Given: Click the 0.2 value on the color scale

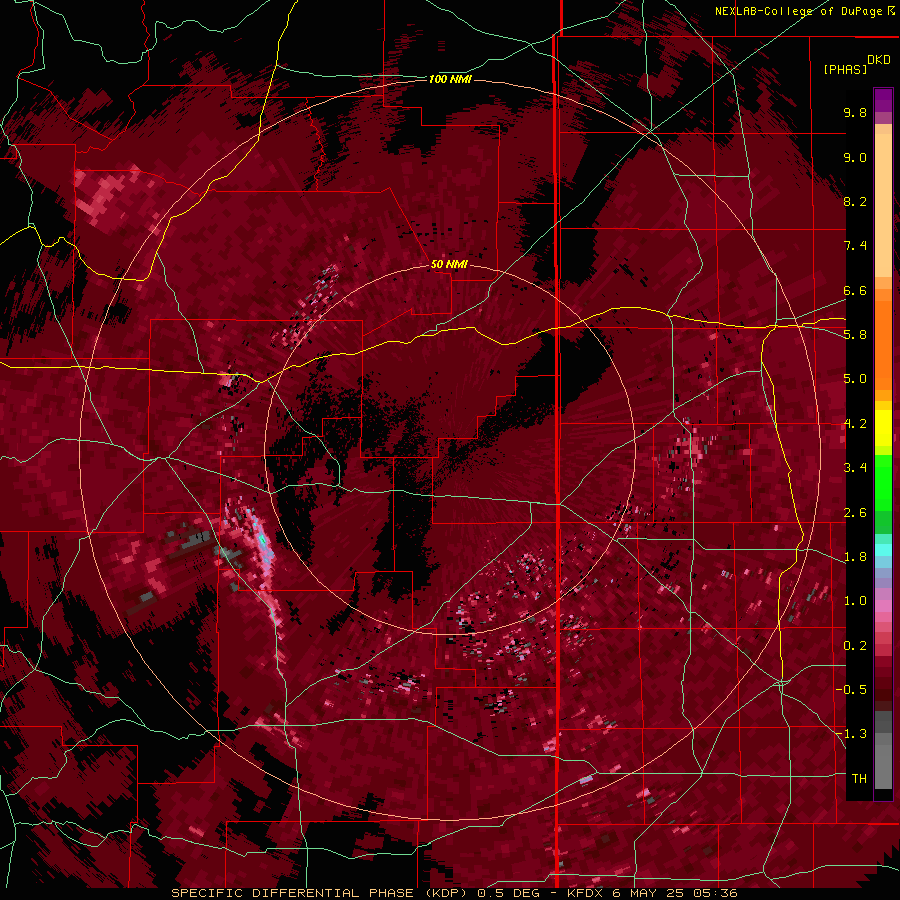Looking at the screenshot, I should [855, 646].
